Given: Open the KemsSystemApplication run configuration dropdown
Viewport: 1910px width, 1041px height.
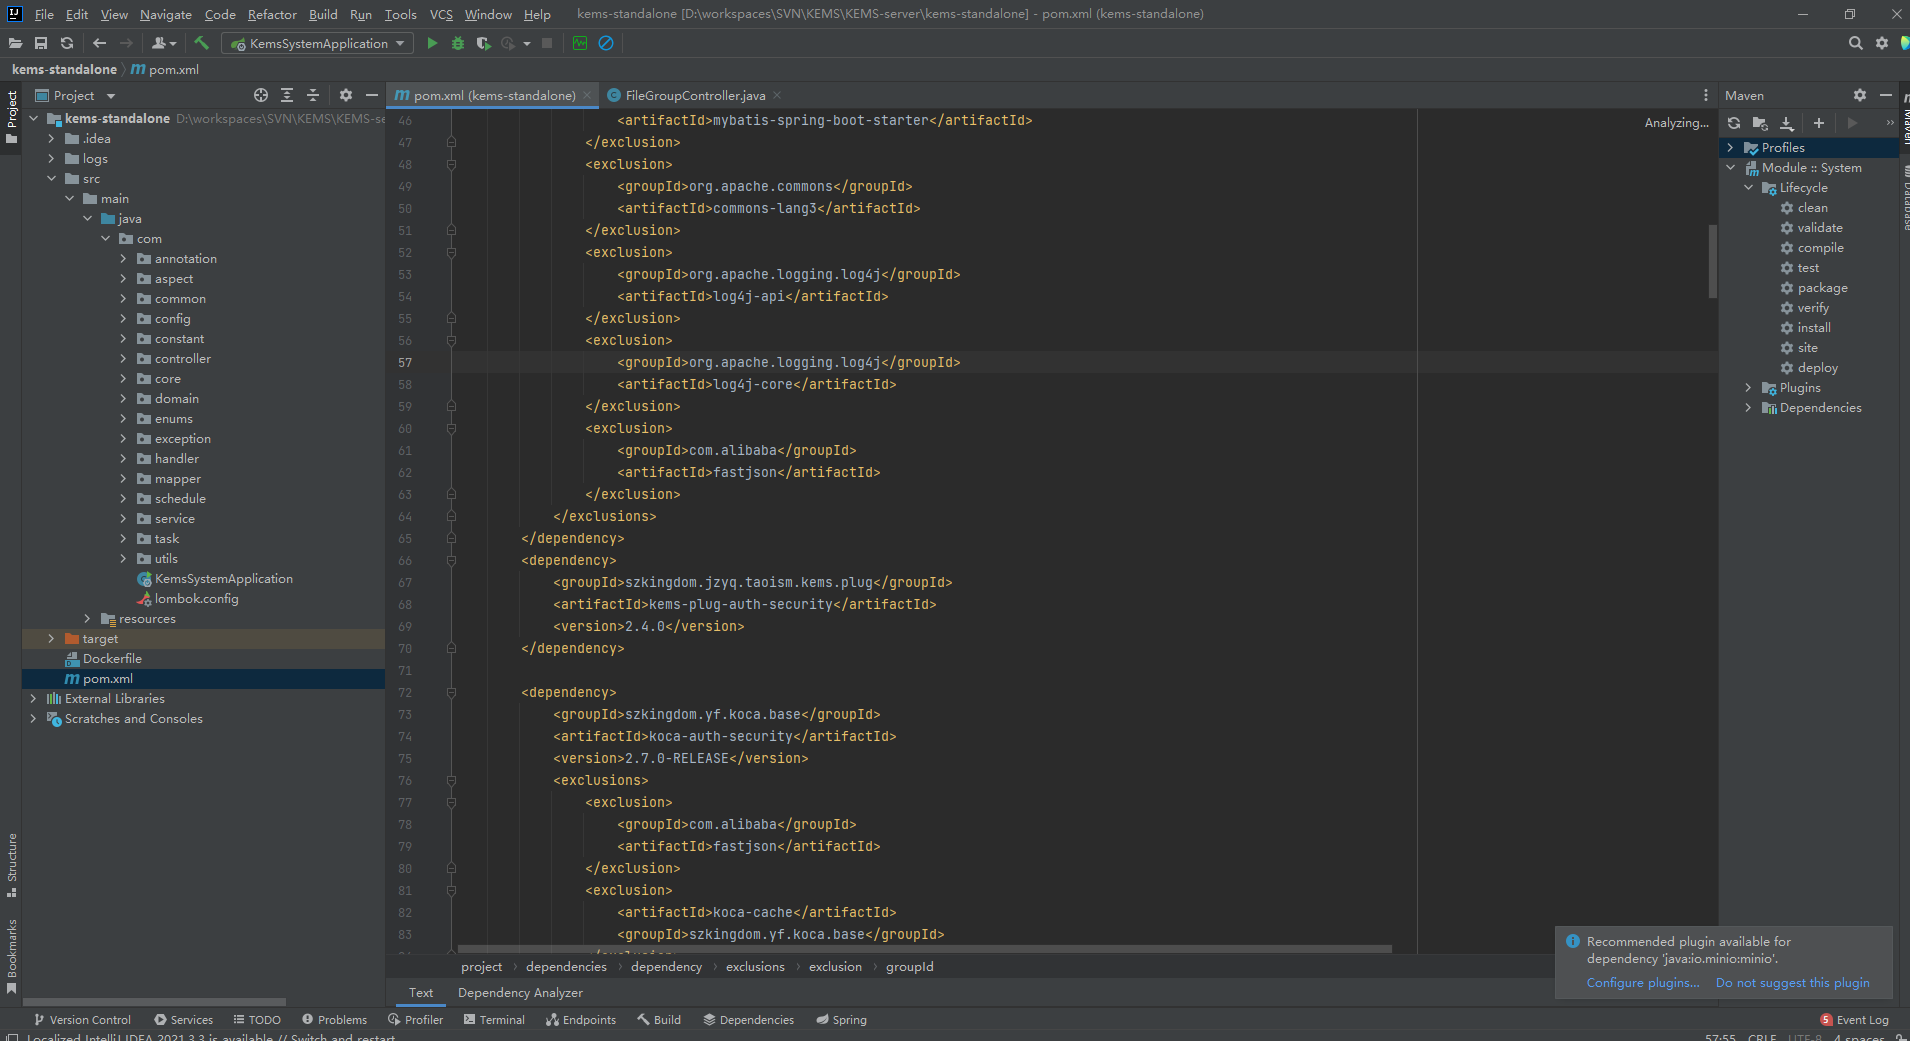Looking at the screenshot, I should pyautogui.click(x=317, y=43).
